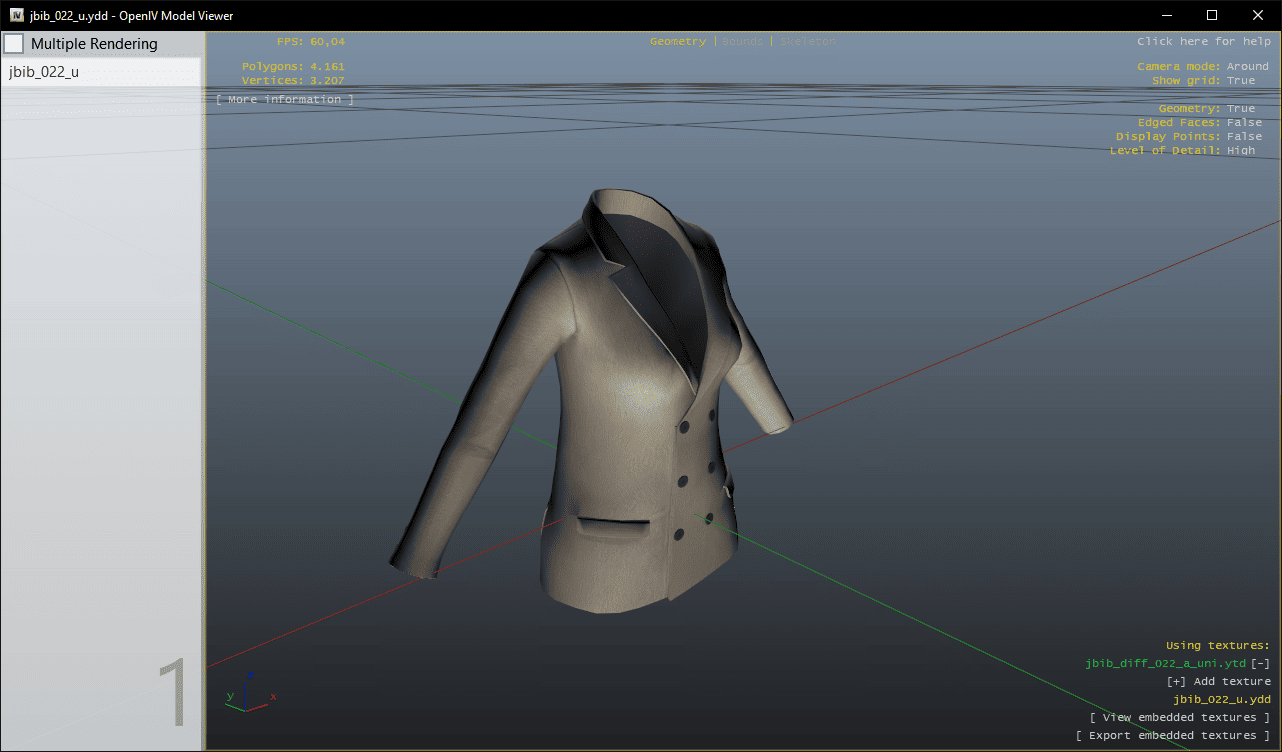The image size is (1282, 752).
Task: Click Export embedded textures
Action: point(1172,736)
